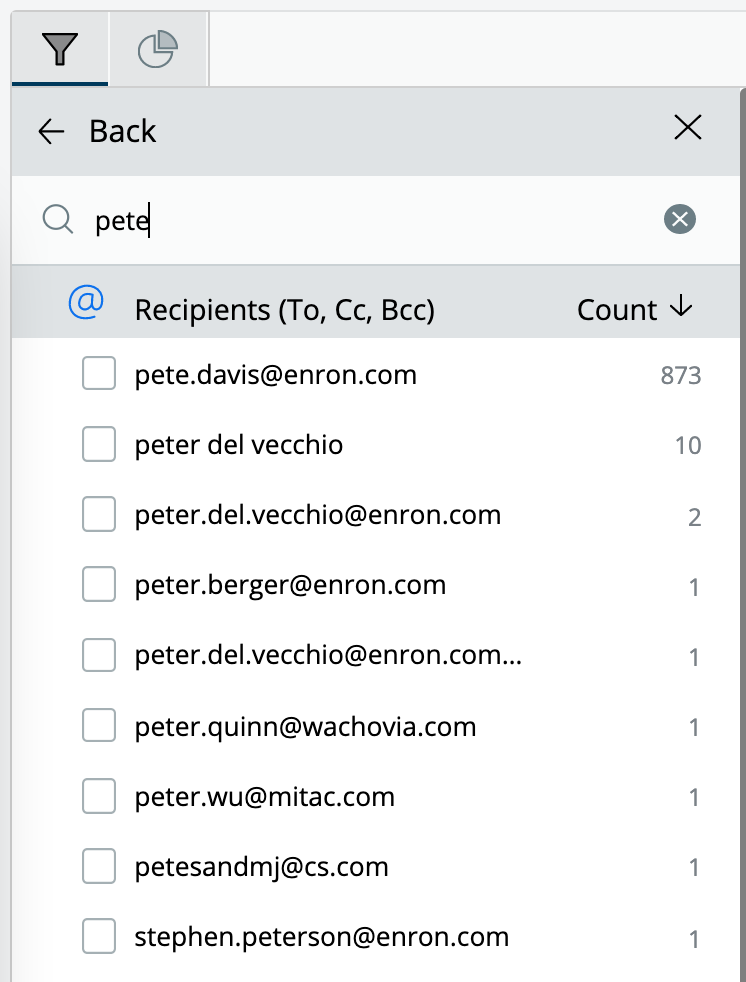Check the pete.davis@enron.com checkbox

point(99,373)
